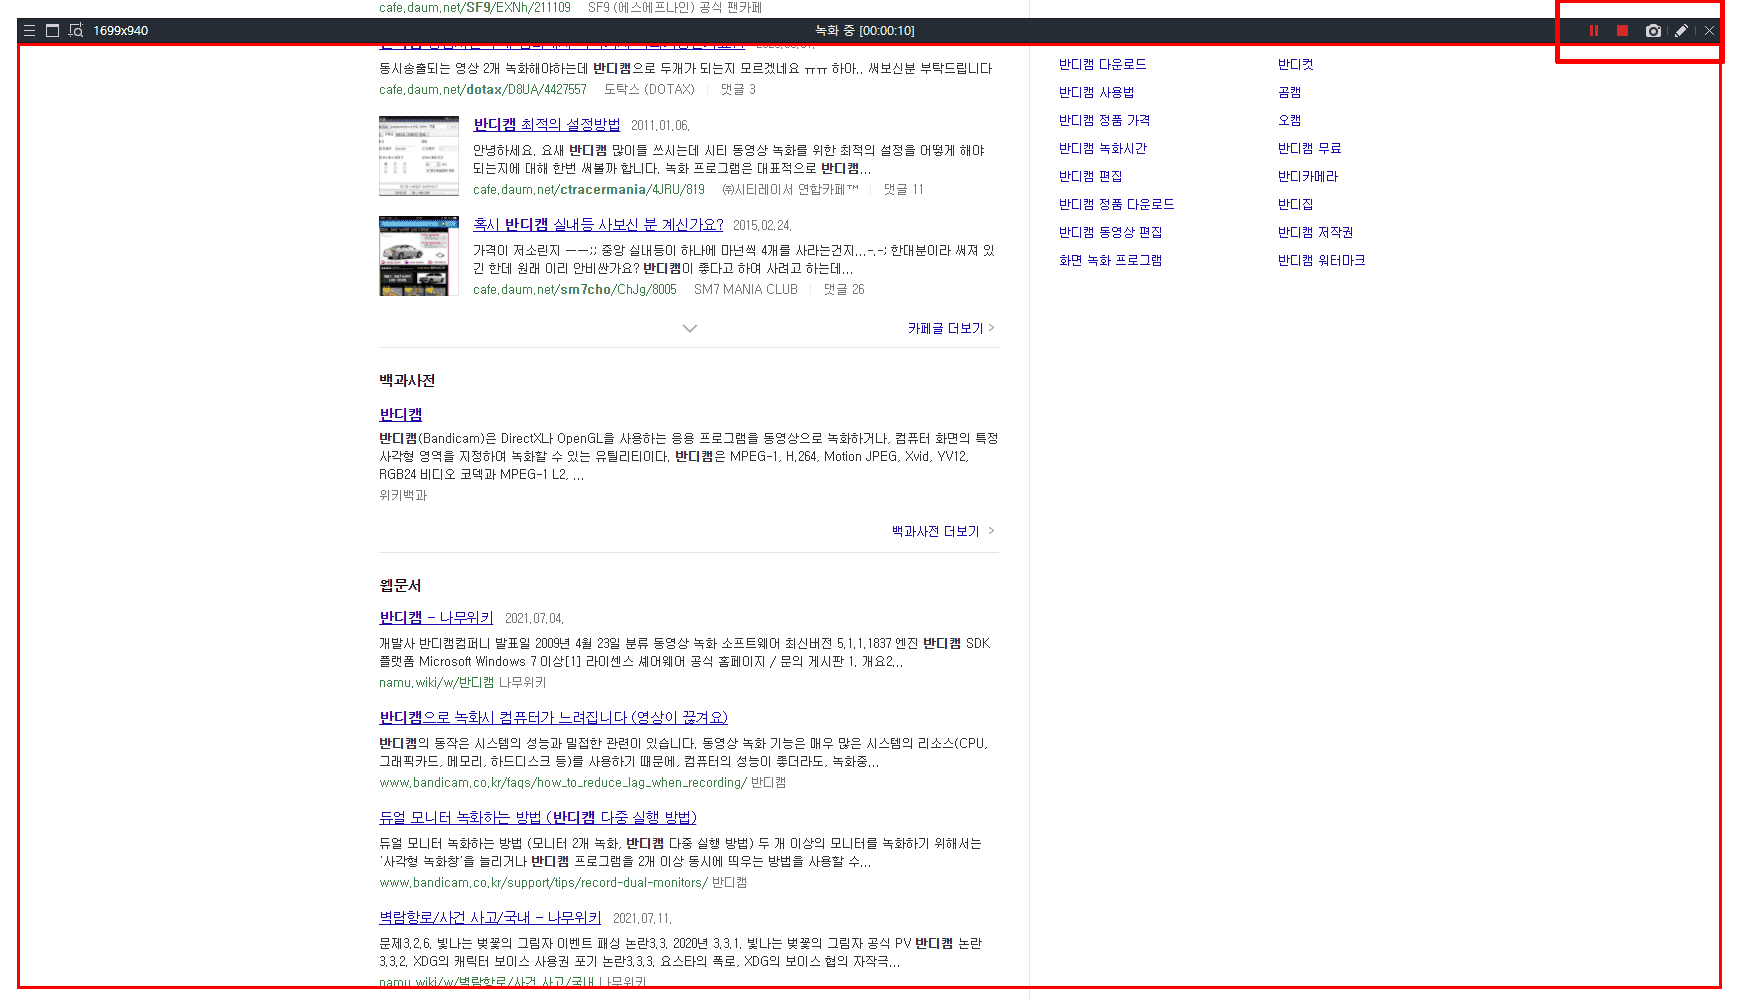Click namu.wiki/w/반디캠 URL
This screenshot has height=1001, width=1746.
tap(436, 683)
